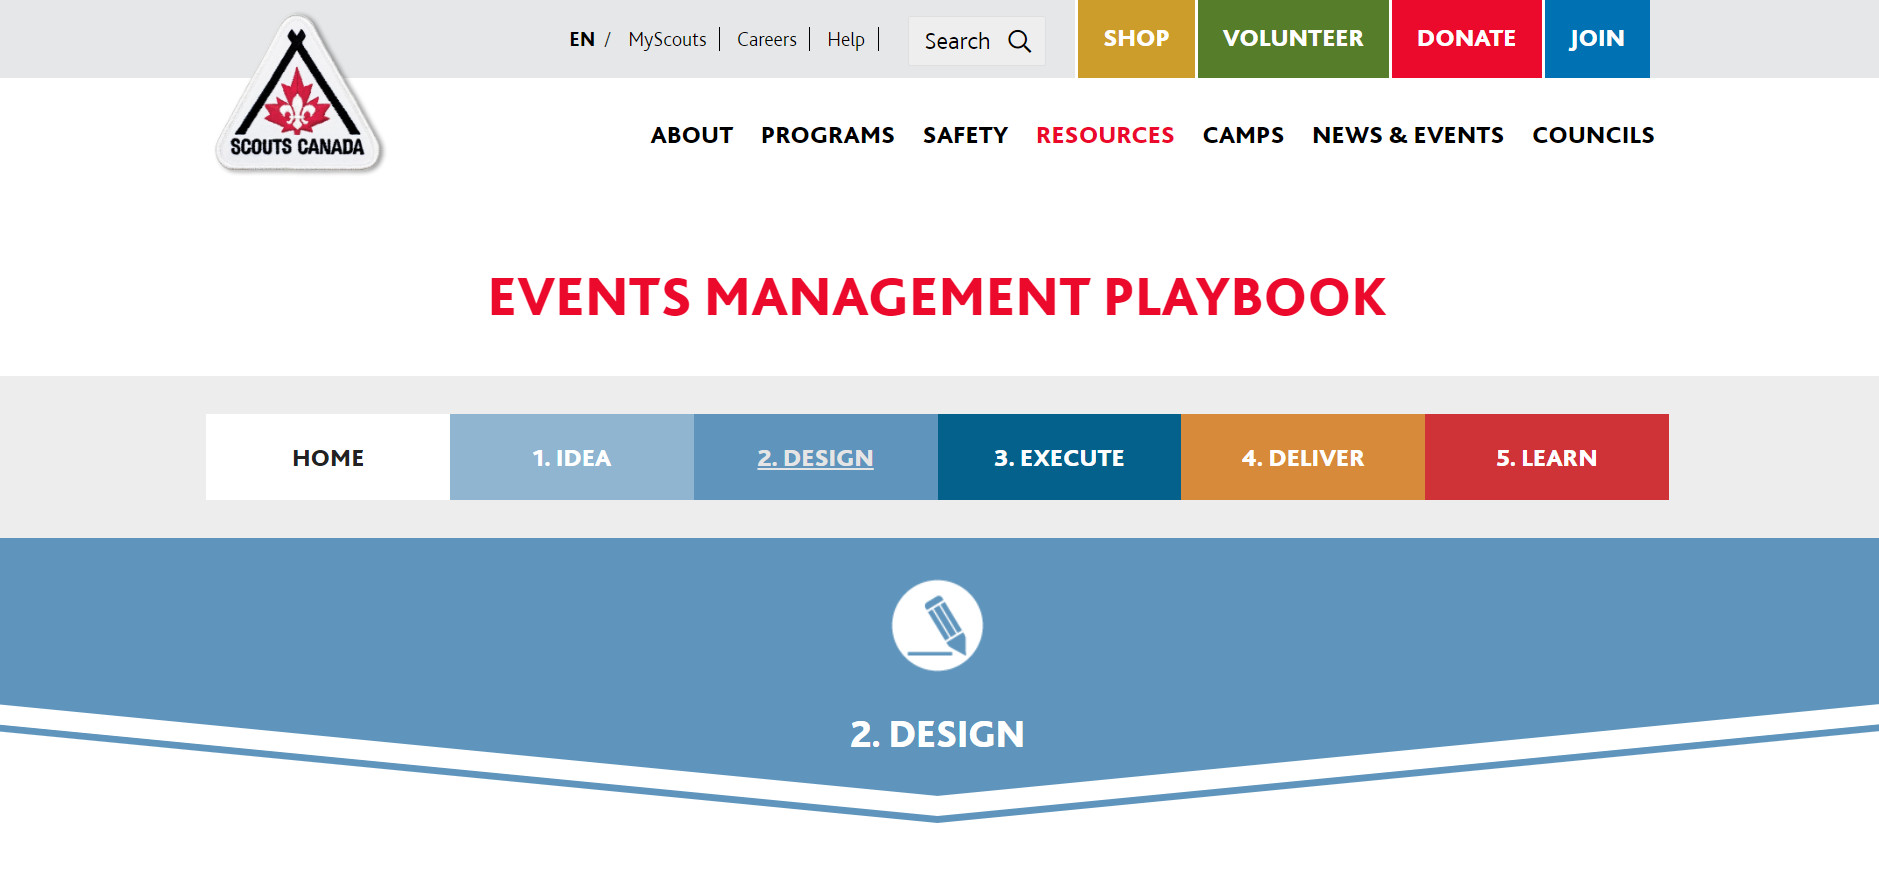Viewport: 1879px width, 878px height.
Task: Go to the Careers page
Action: 766,40
